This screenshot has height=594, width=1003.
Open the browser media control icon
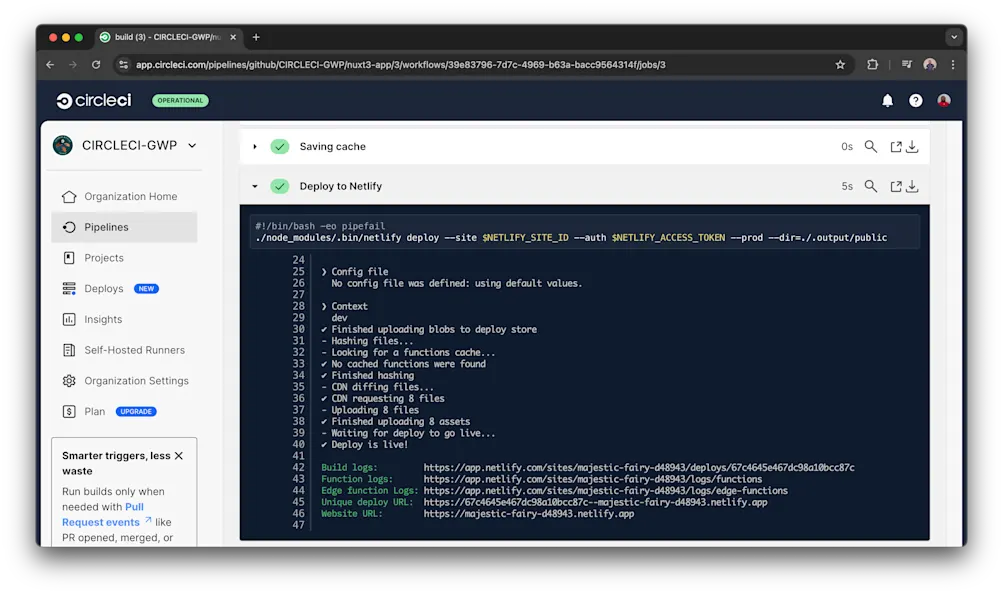tap(906, 65)
